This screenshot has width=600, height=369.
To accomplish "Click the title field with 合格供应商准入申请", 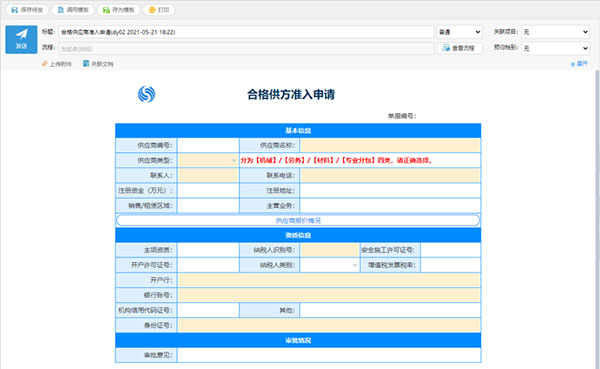I will click(x=246, y=32).
